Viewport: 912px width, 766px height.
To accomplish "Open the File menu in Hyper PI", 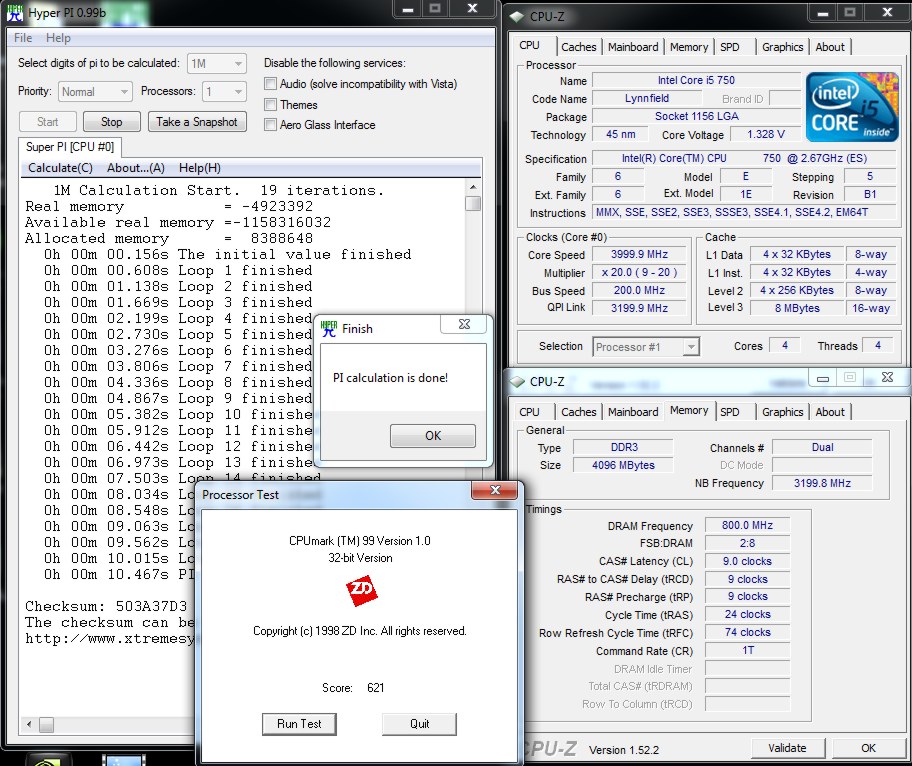I will click(23, 38).
